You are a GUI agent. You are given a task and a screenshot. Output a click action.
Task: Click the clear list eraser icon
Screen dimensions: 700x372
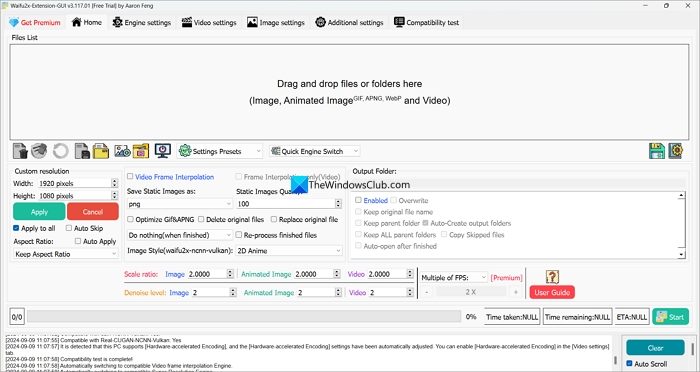[39, 151]
